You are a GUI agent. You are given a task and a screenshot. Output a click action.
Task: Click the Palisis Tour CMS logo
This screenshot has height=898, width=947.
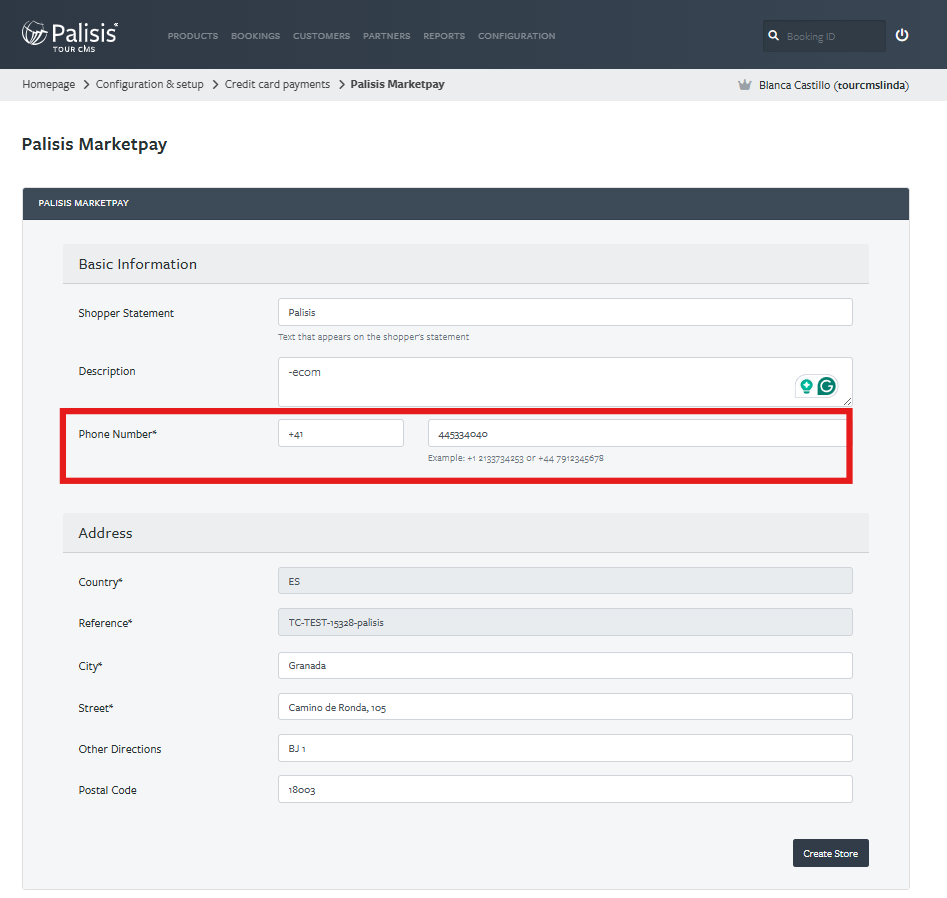click(x=70, y=36)
